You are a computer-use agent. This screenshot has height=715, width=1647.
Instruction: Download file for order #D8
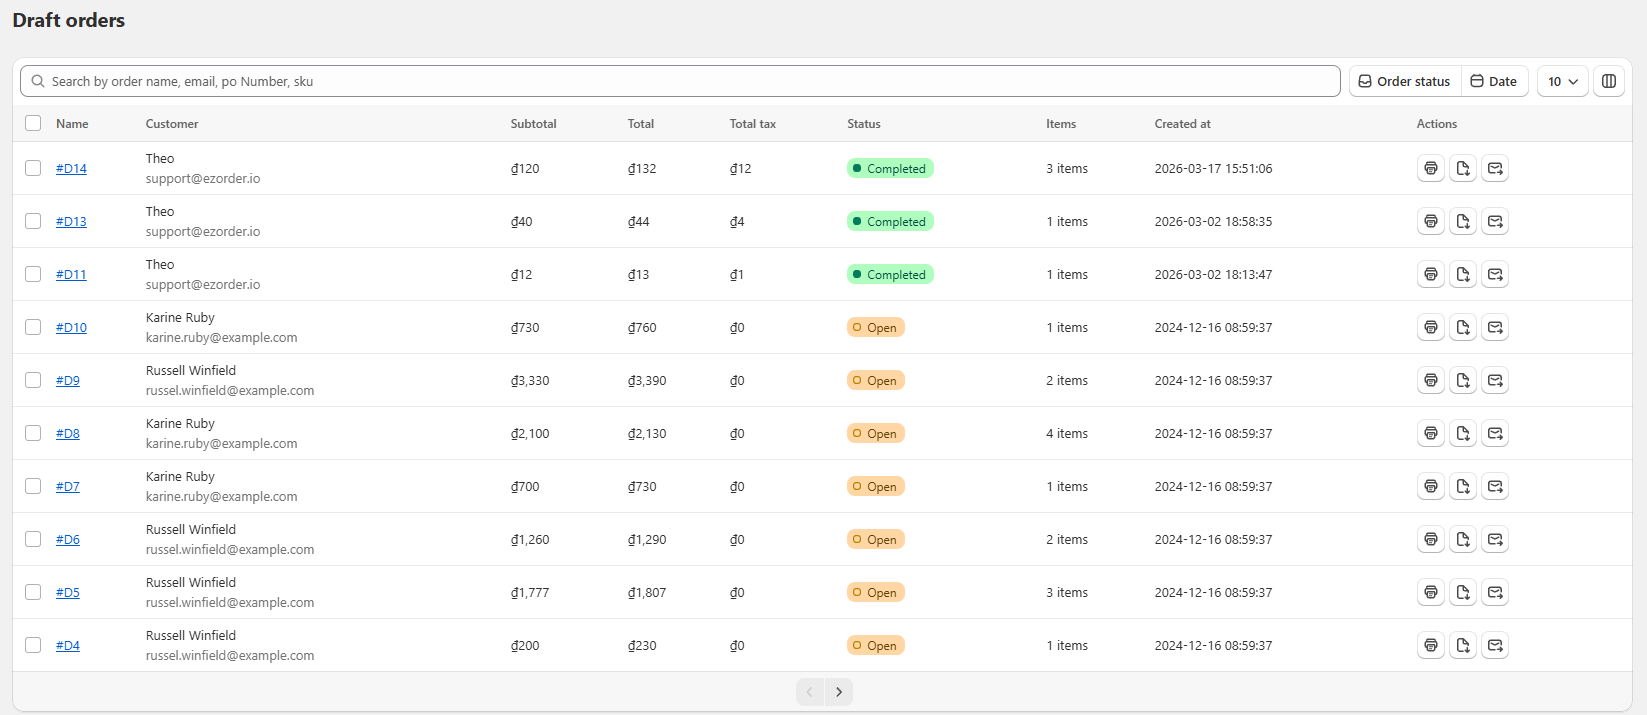pos(1463,433)
